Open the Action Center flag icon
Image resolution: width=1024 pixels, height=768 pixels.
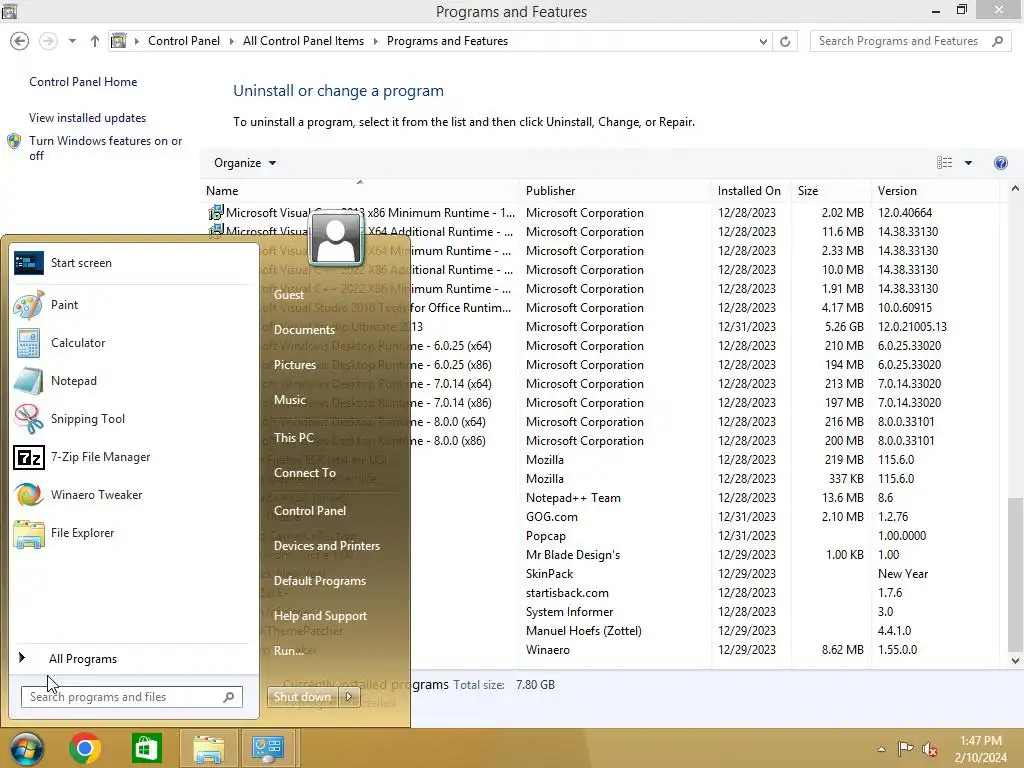(x=905, y=748)
